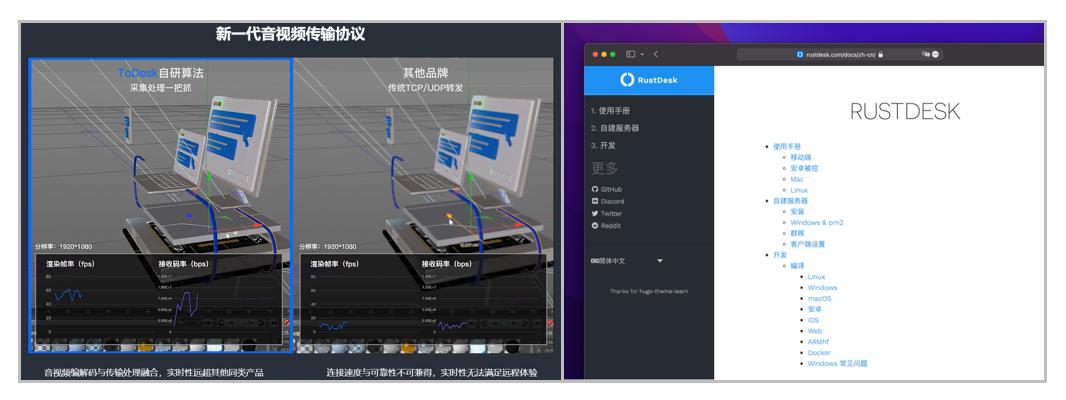
Task: Click the RUSTDESK page heading
Action: pyautogui.click(x=905, y=112)
